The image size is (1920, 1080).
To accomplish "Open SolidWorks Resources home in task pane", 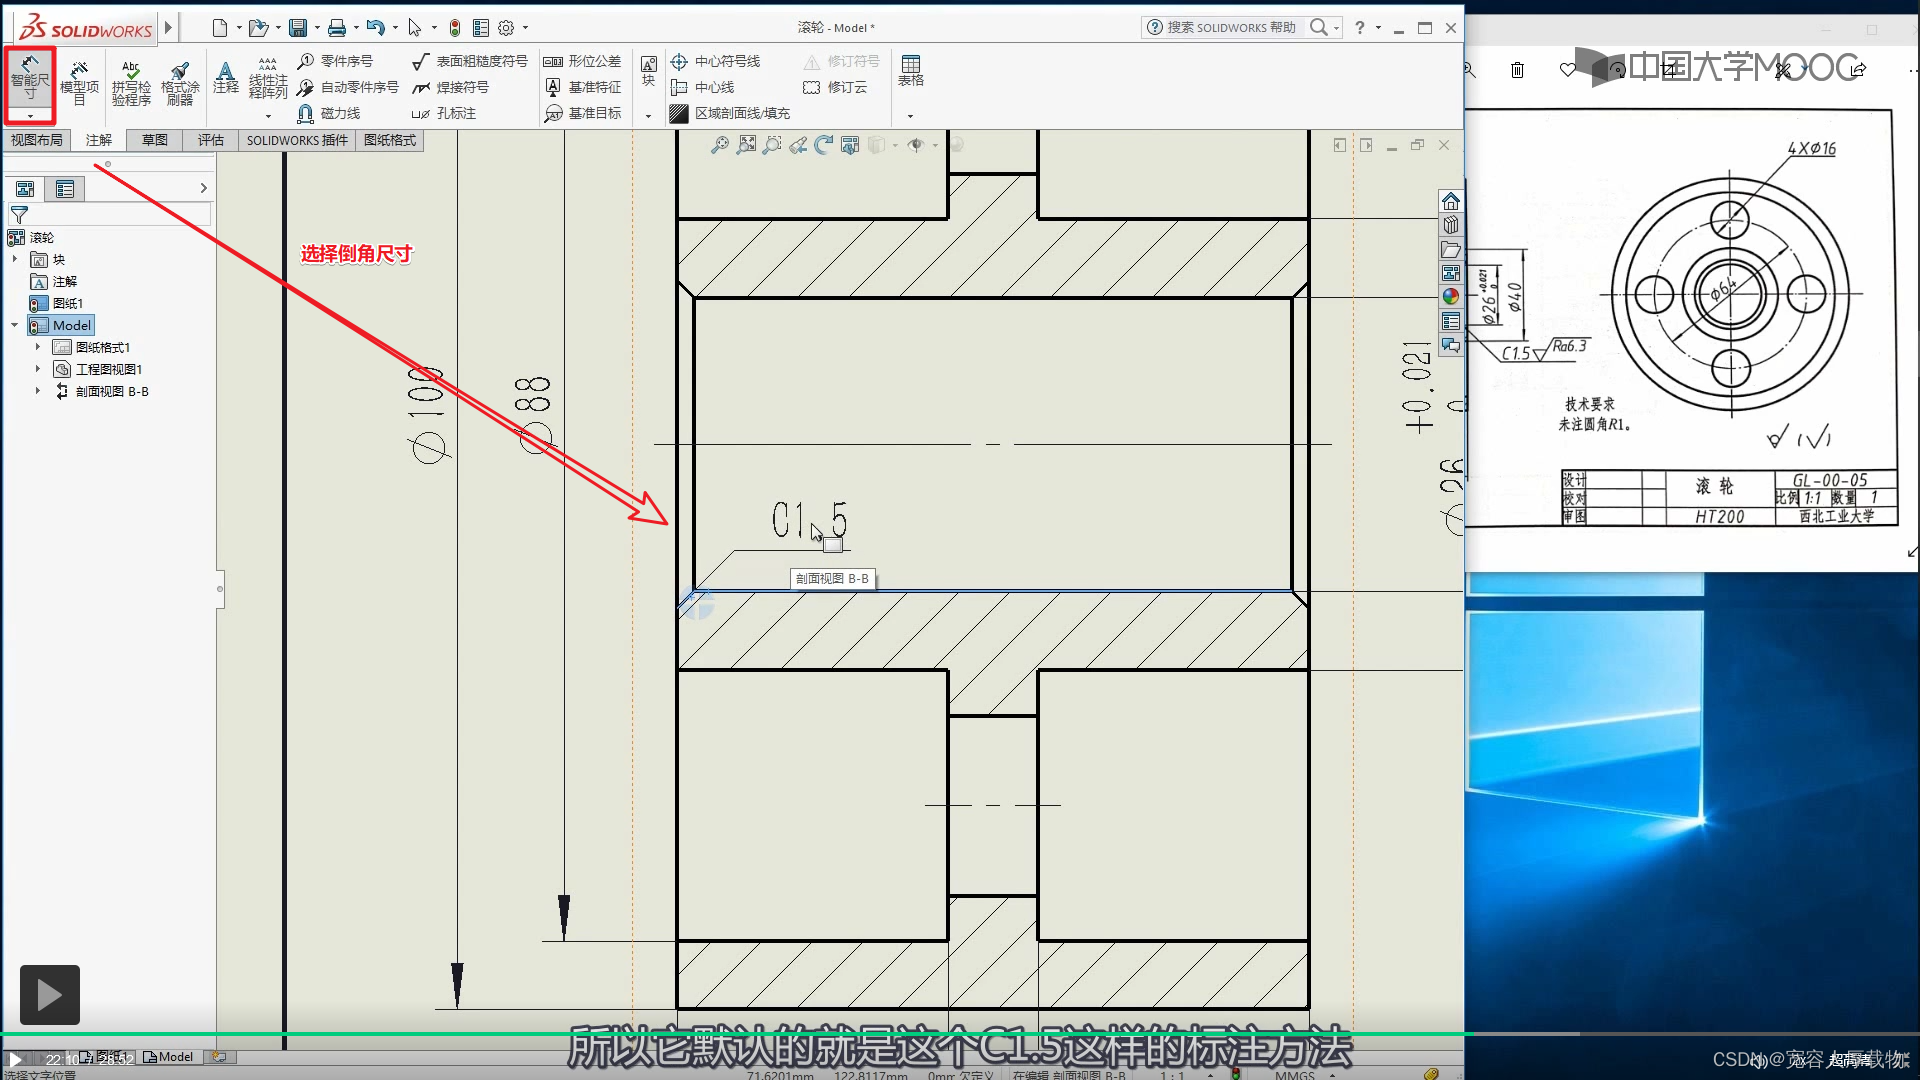I will pyautogui.click(x=1450, y=202).
